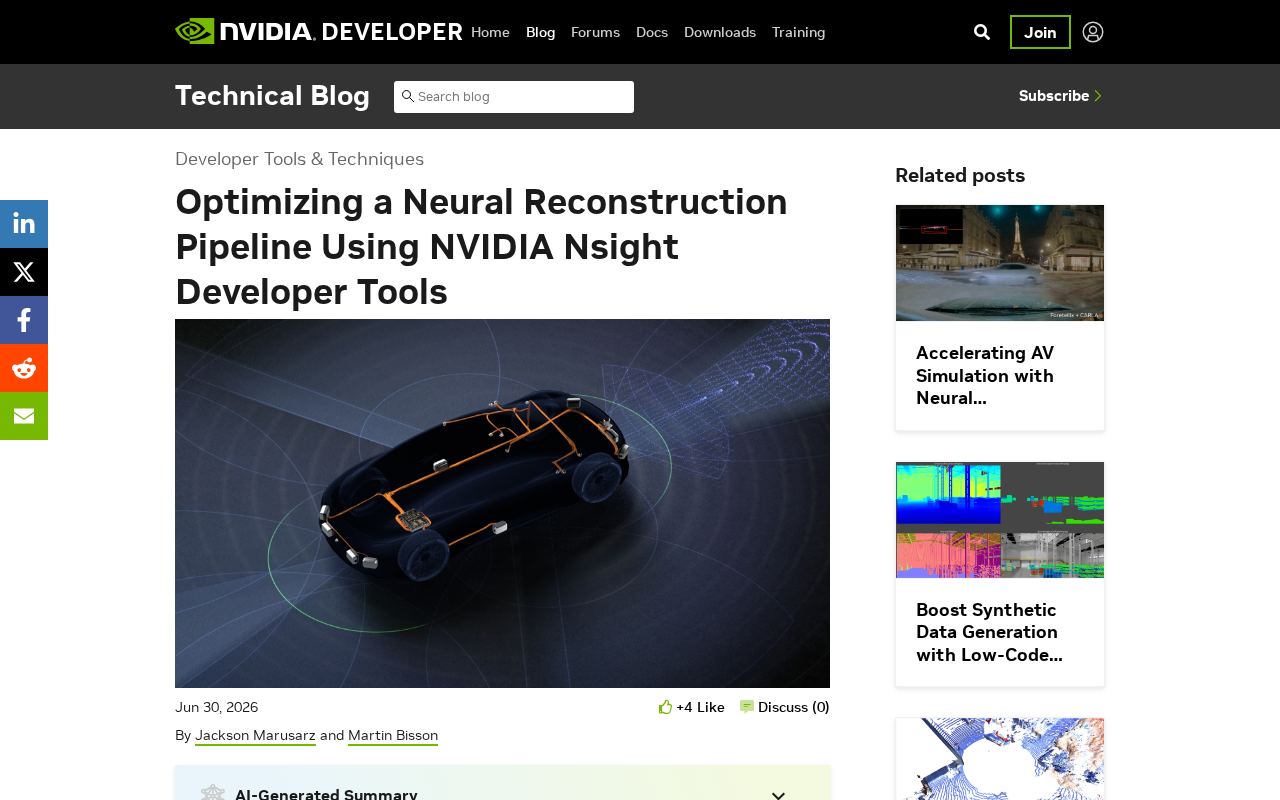The width and height of the screenshot is (1280, 800).
Task: Click the Discuss (0) link text
Action: pyautogui.click(x=794, y=707)
